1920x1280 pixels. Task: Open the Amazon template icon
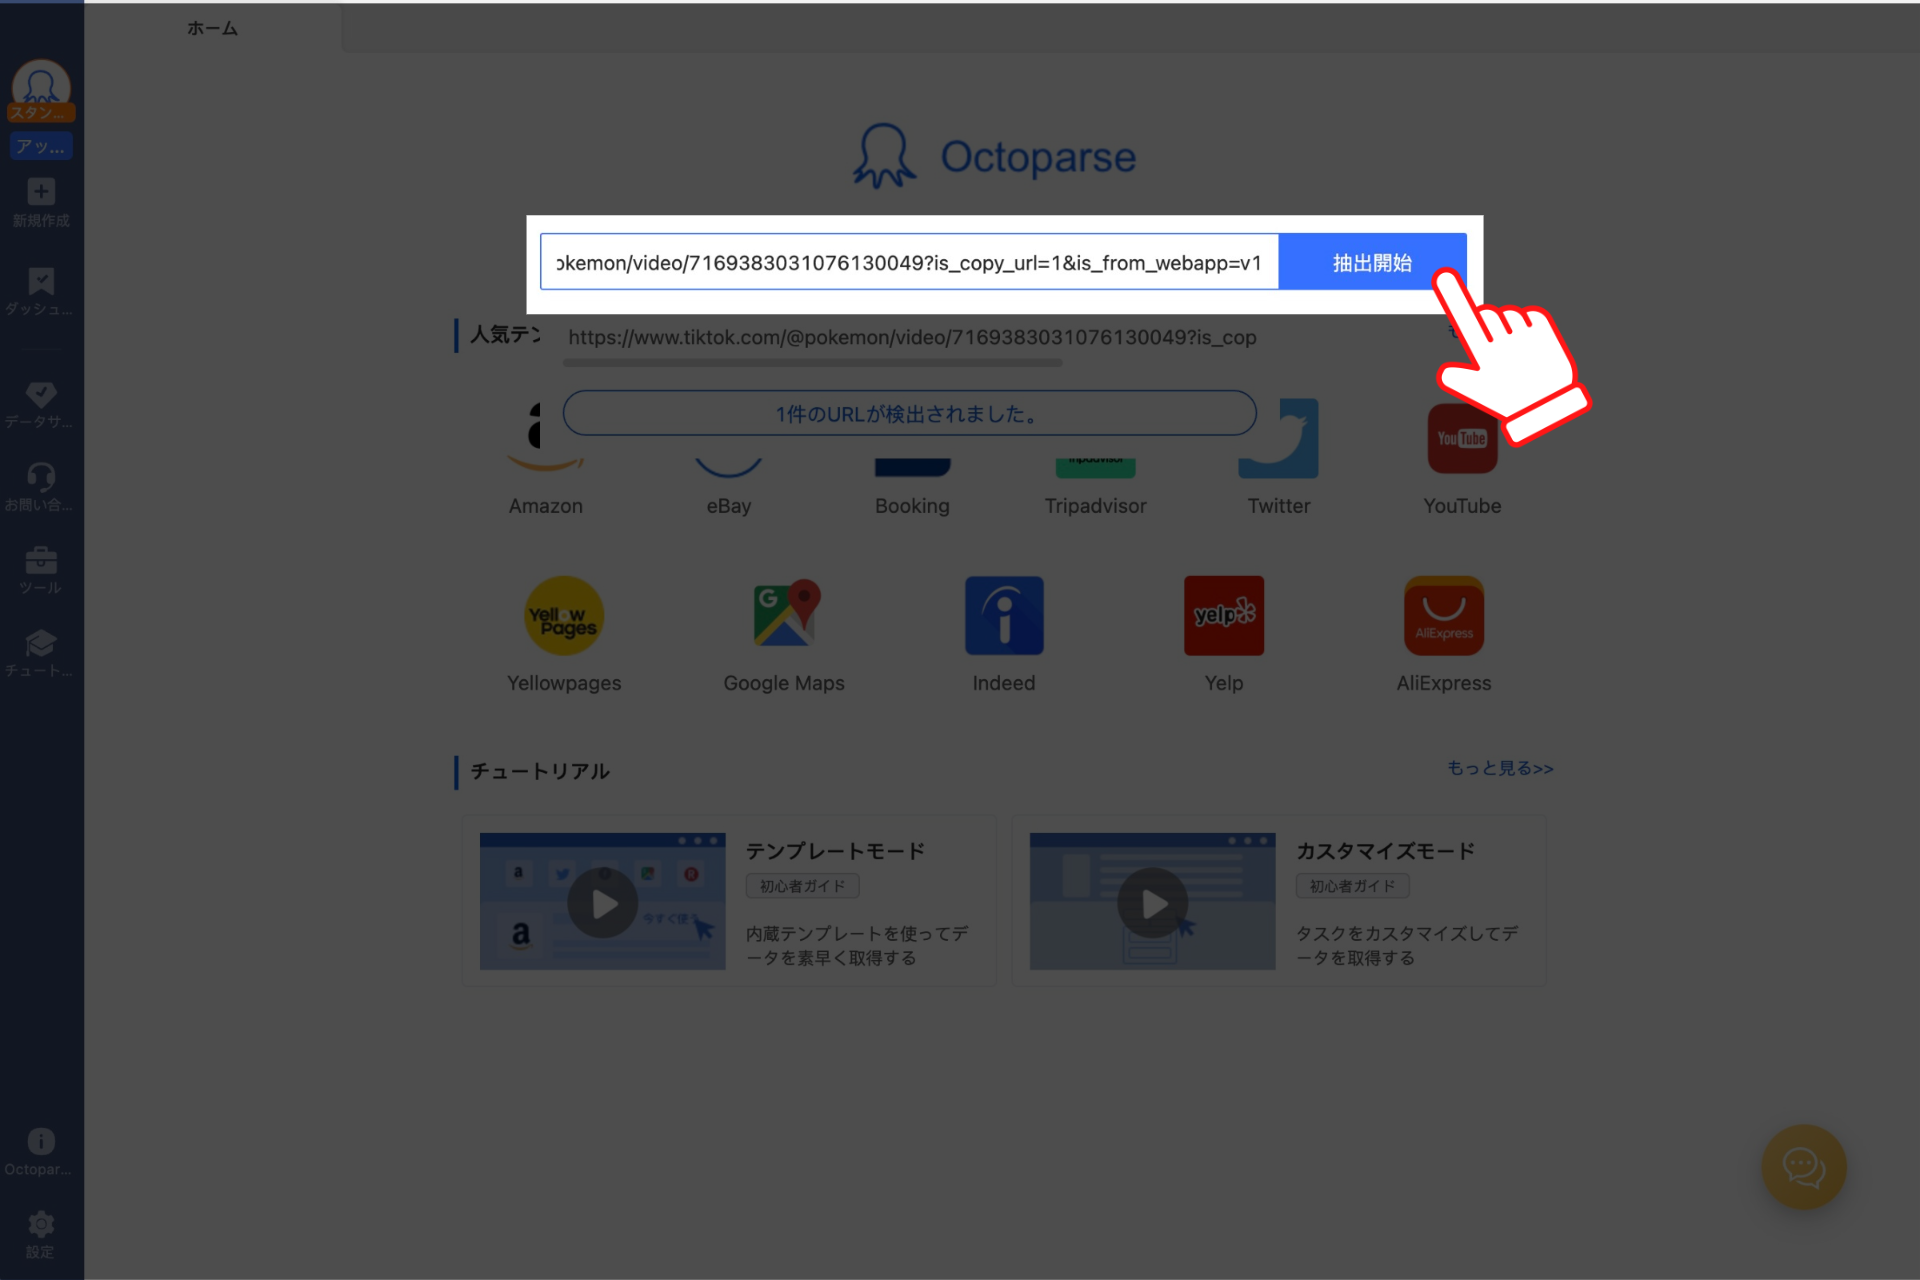545,438
